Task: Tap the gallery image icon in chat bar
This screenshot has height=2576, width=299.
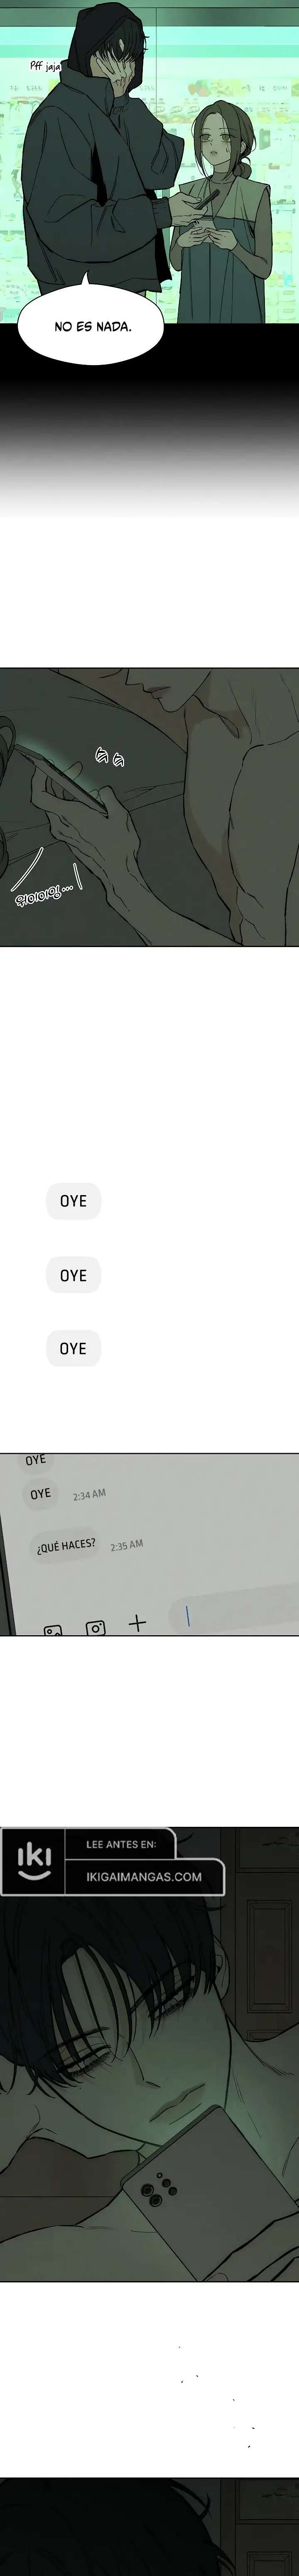Action: pyautogui.click(x=53, y=1630)
